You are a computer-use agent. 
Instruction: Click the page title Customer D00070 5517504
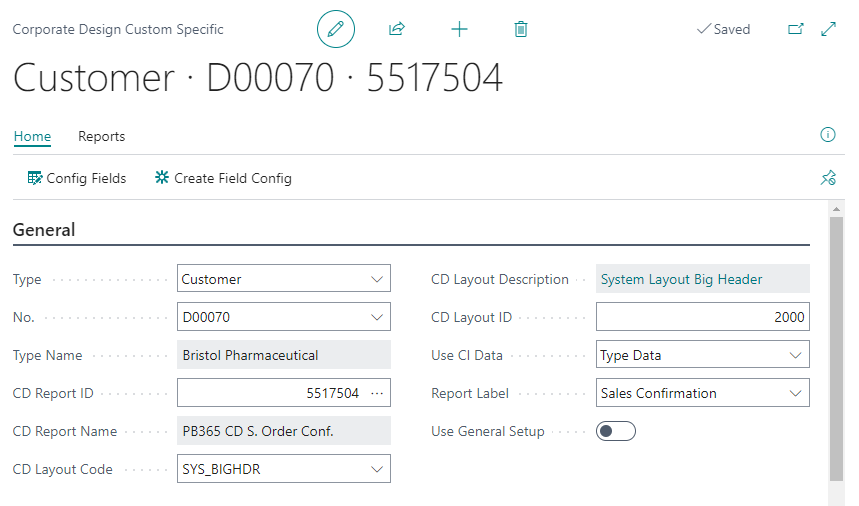[x=257, y=78]
